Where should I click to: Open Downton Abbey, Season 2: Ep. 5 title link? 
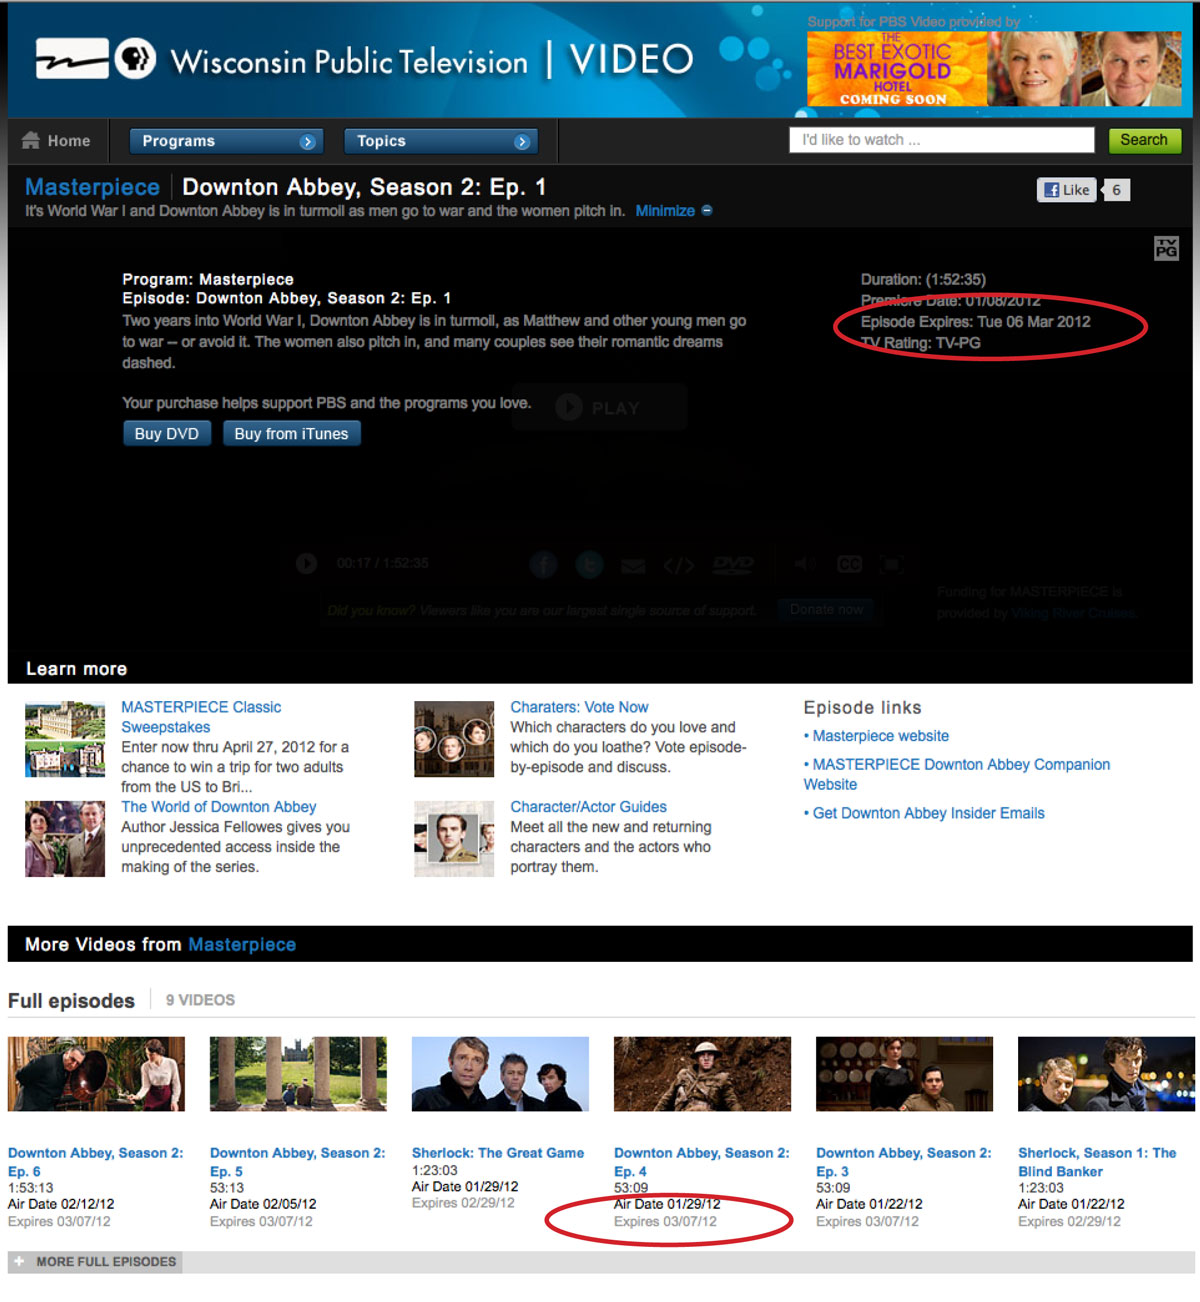[297, 1162]
